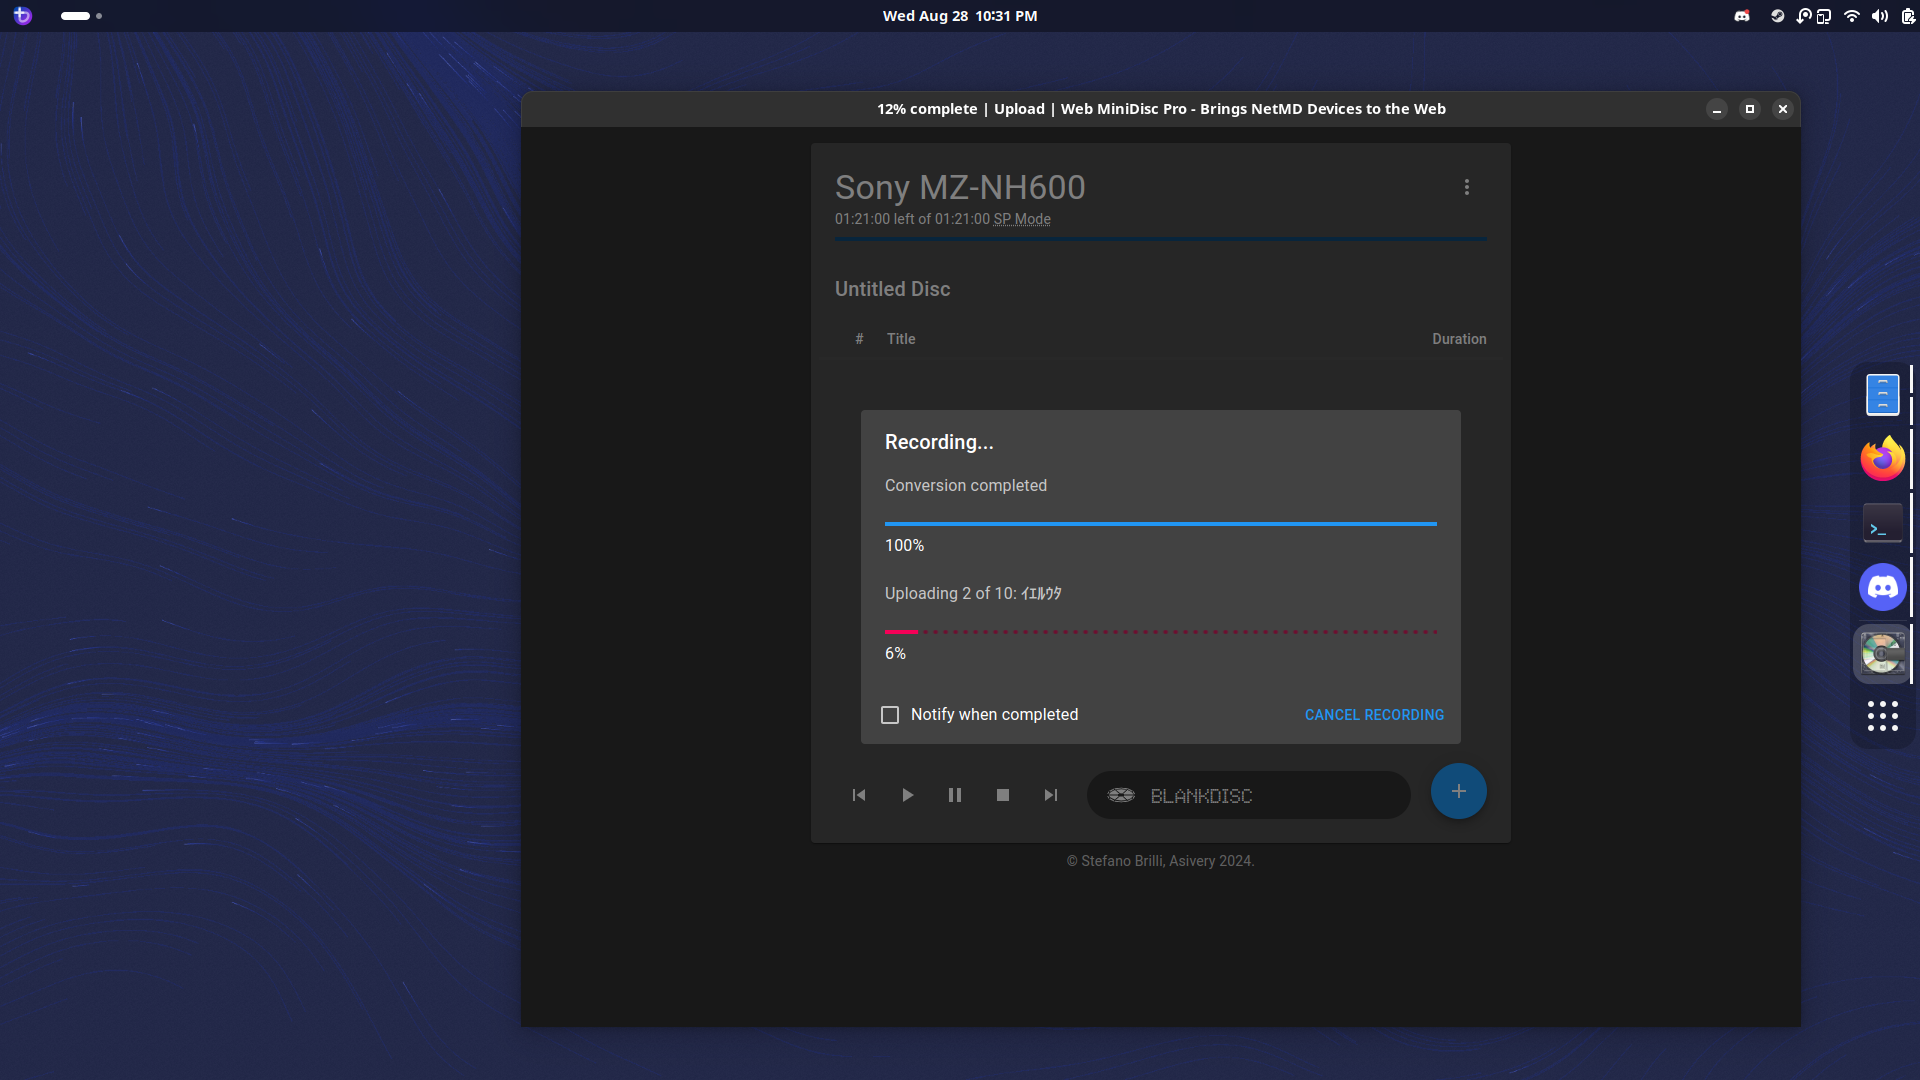Launch Firefox from the dock
The height and width of the screenshot is (1080, 1920).
(x=1881, y=458)
